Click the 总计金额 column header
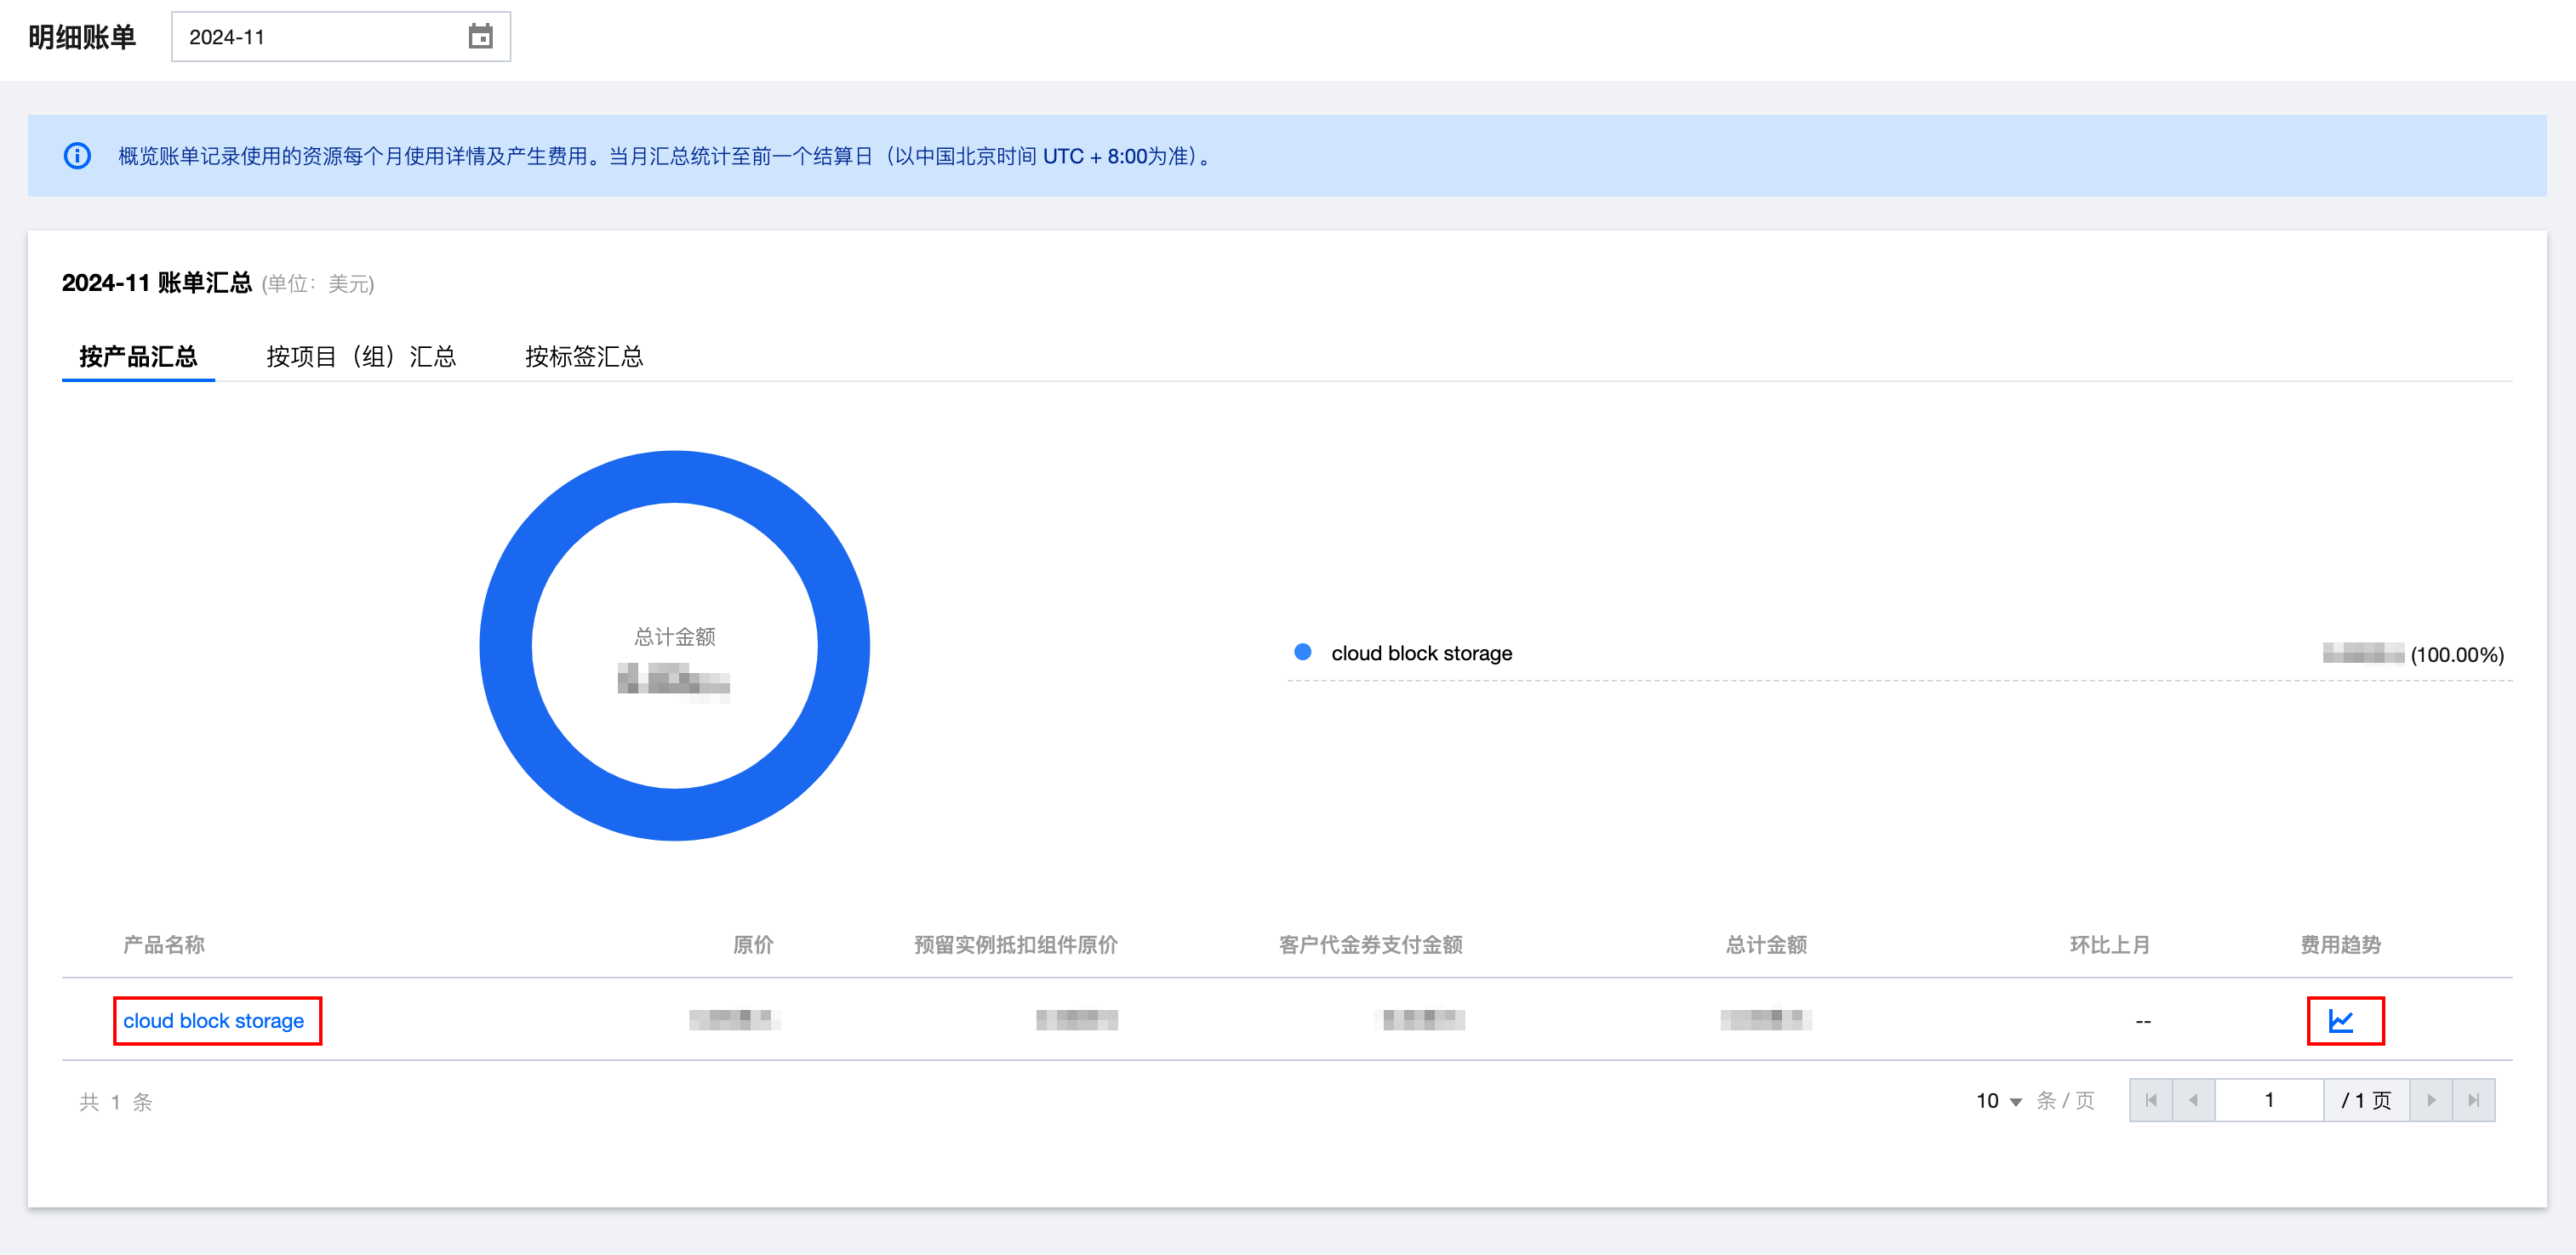Image resolution: width=2576 pixels, height=1255 pixels. click(x=1766, y=944)
